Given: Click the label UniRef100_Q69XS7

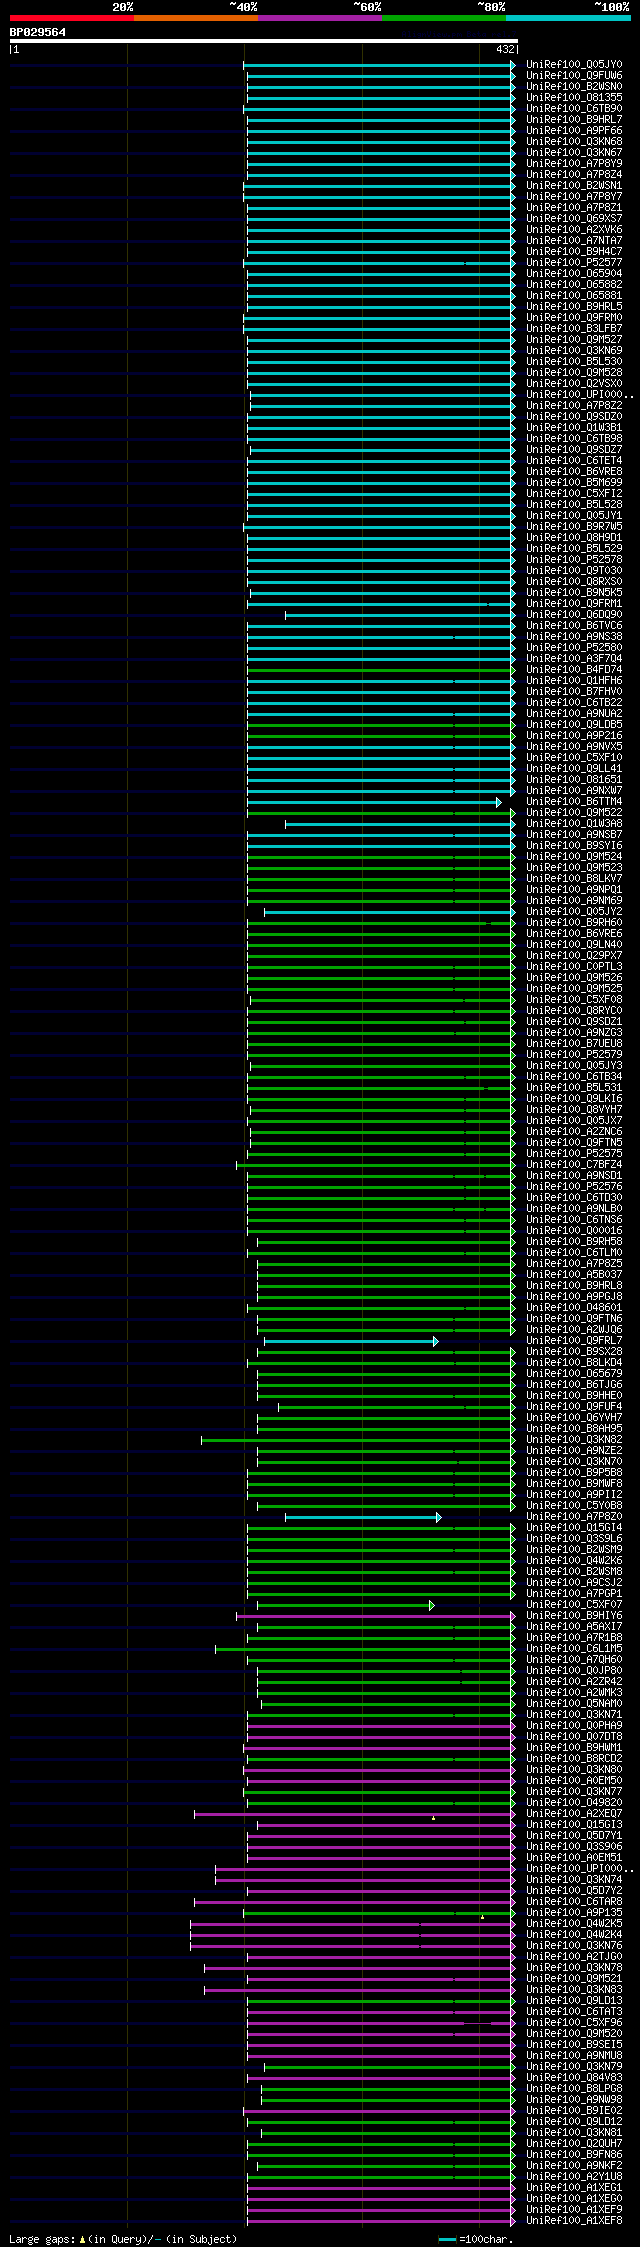Looking at the screenshot, I should 574,218.
